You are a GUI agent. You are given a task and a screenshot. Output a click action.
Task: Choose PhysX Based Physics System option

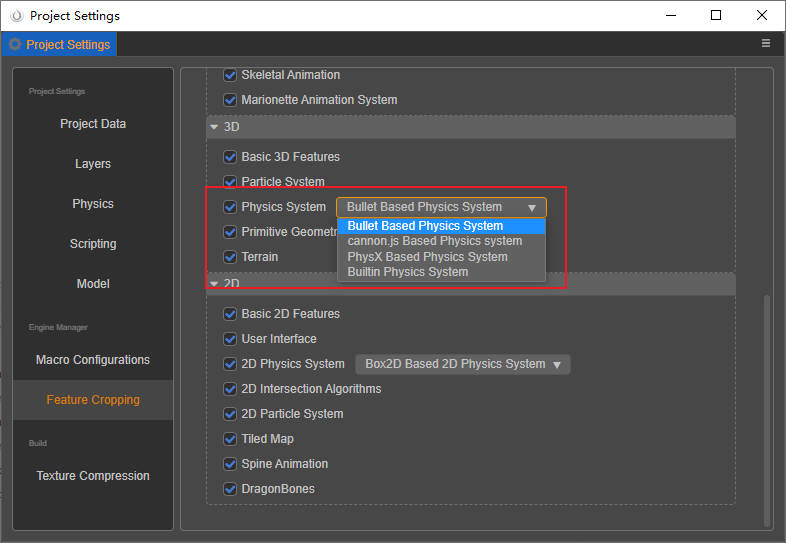pos(441,257)
